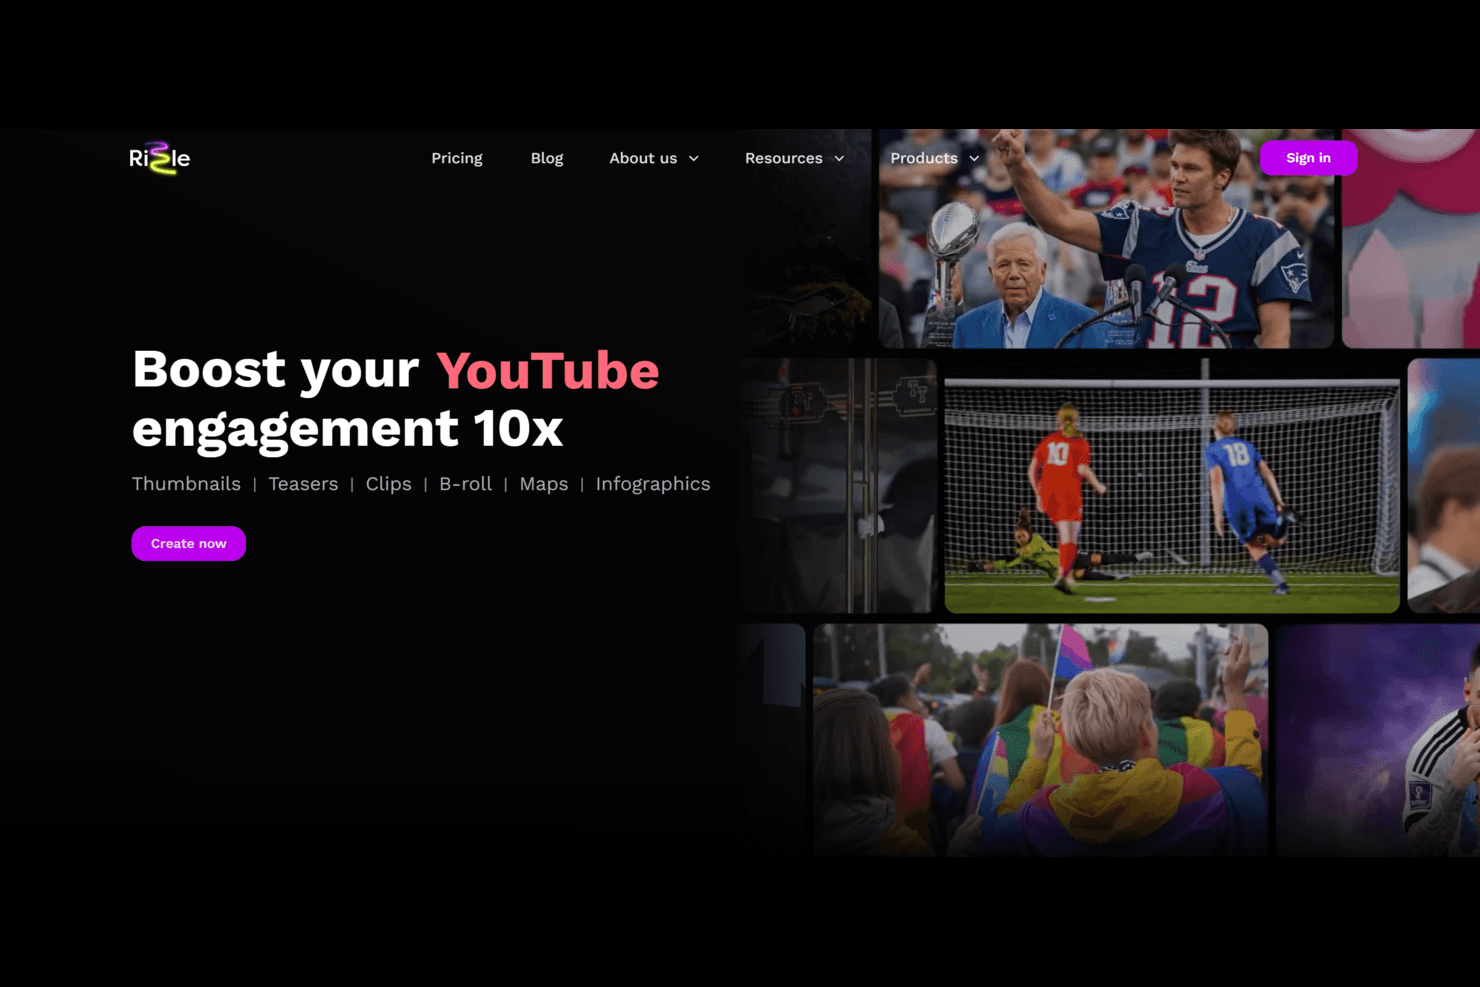Choose the Clips feature label

coord(388,484)
